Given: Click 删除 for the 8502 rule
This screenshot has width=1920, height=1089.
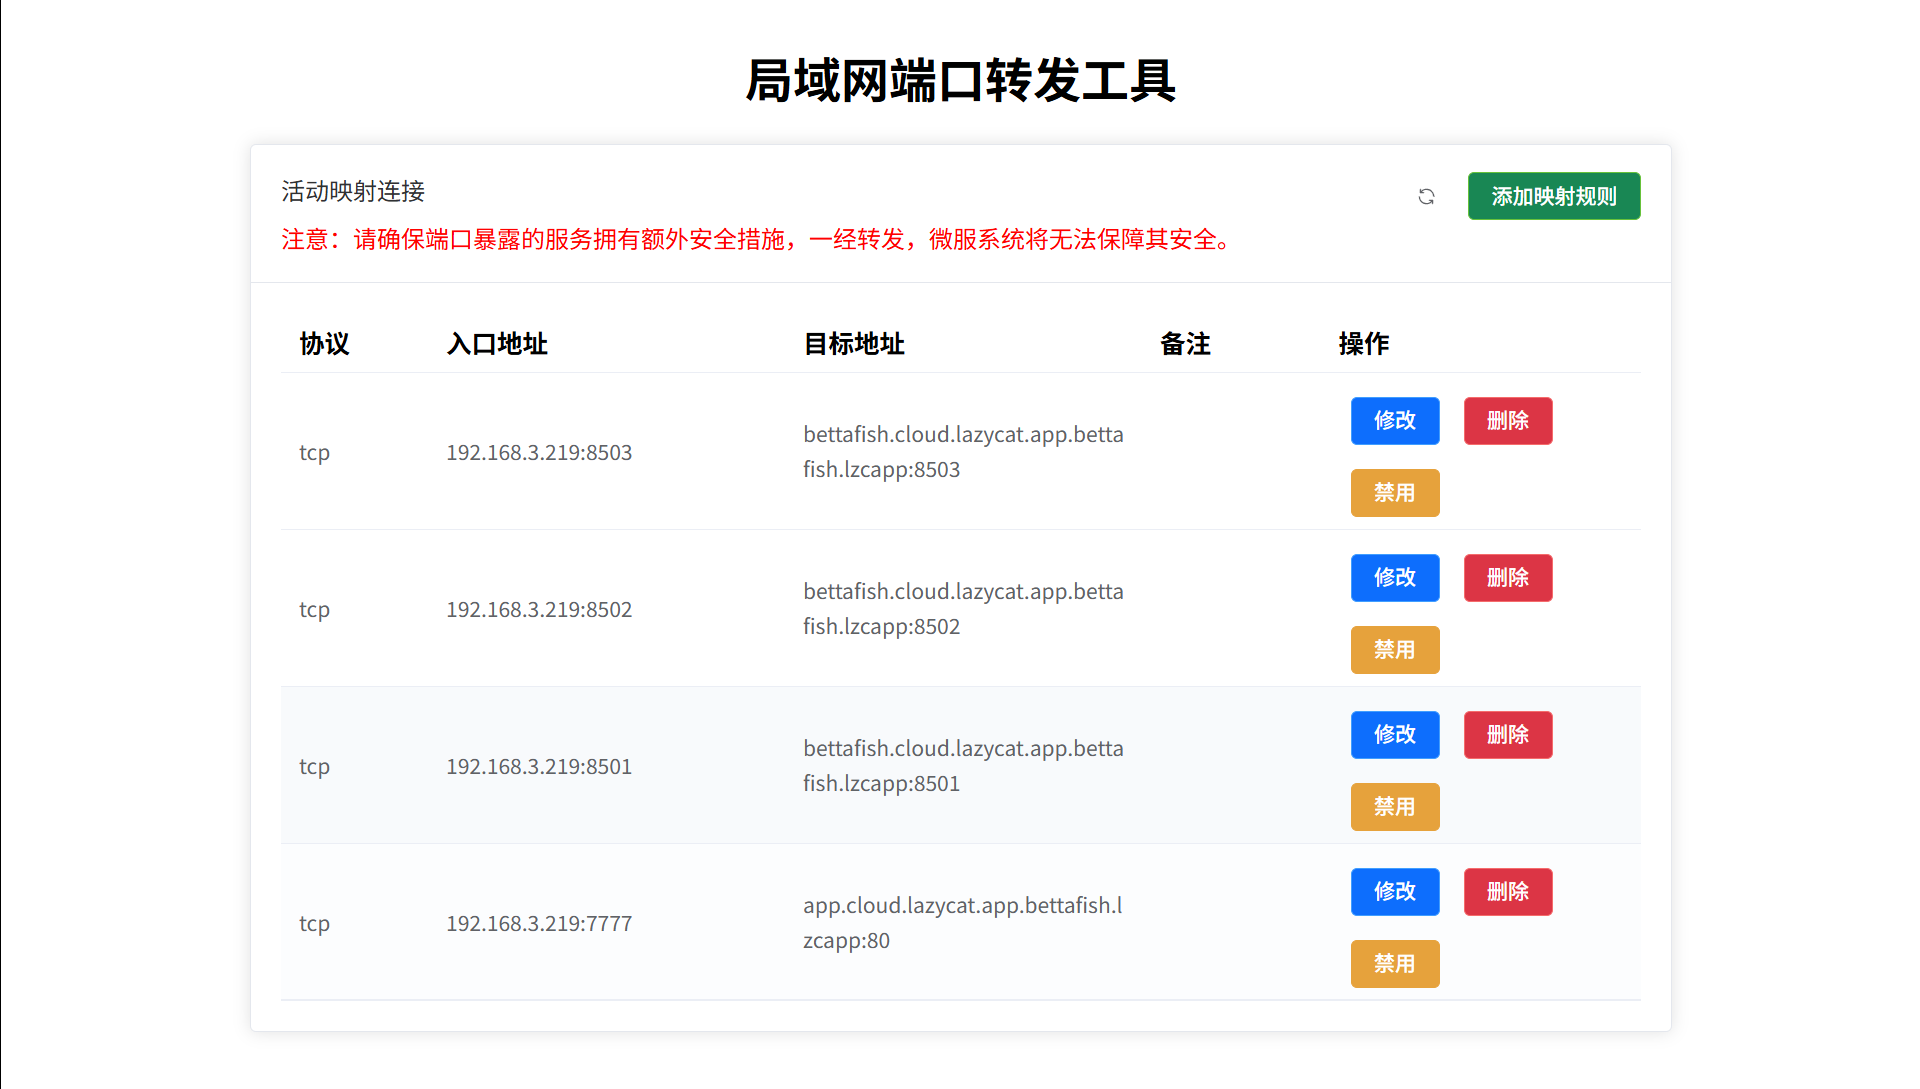Looking at the screenshot, I should coord(1508,578).
